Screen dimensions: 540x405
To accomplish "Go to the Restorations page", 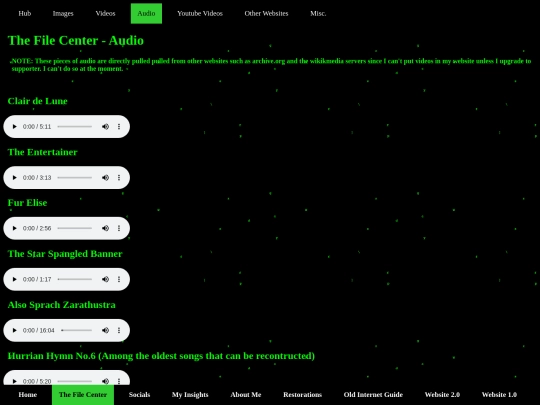I will [303, 395].
